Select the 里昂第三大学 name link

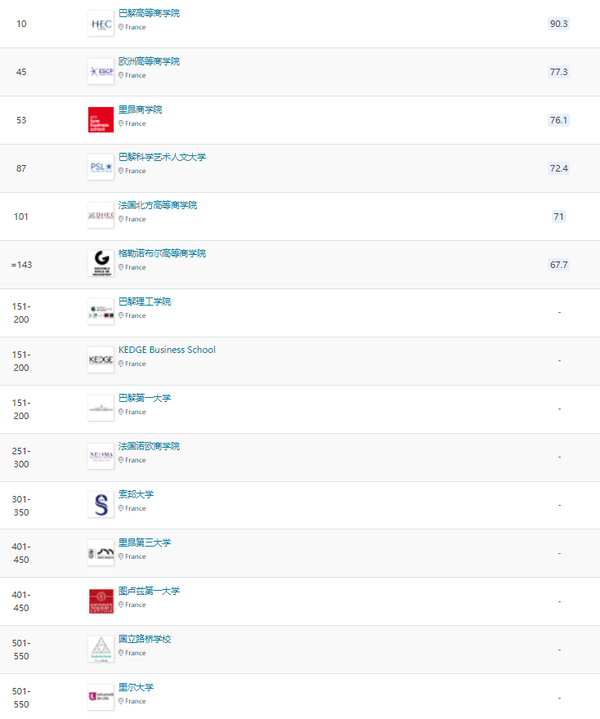tap(145, 542)
